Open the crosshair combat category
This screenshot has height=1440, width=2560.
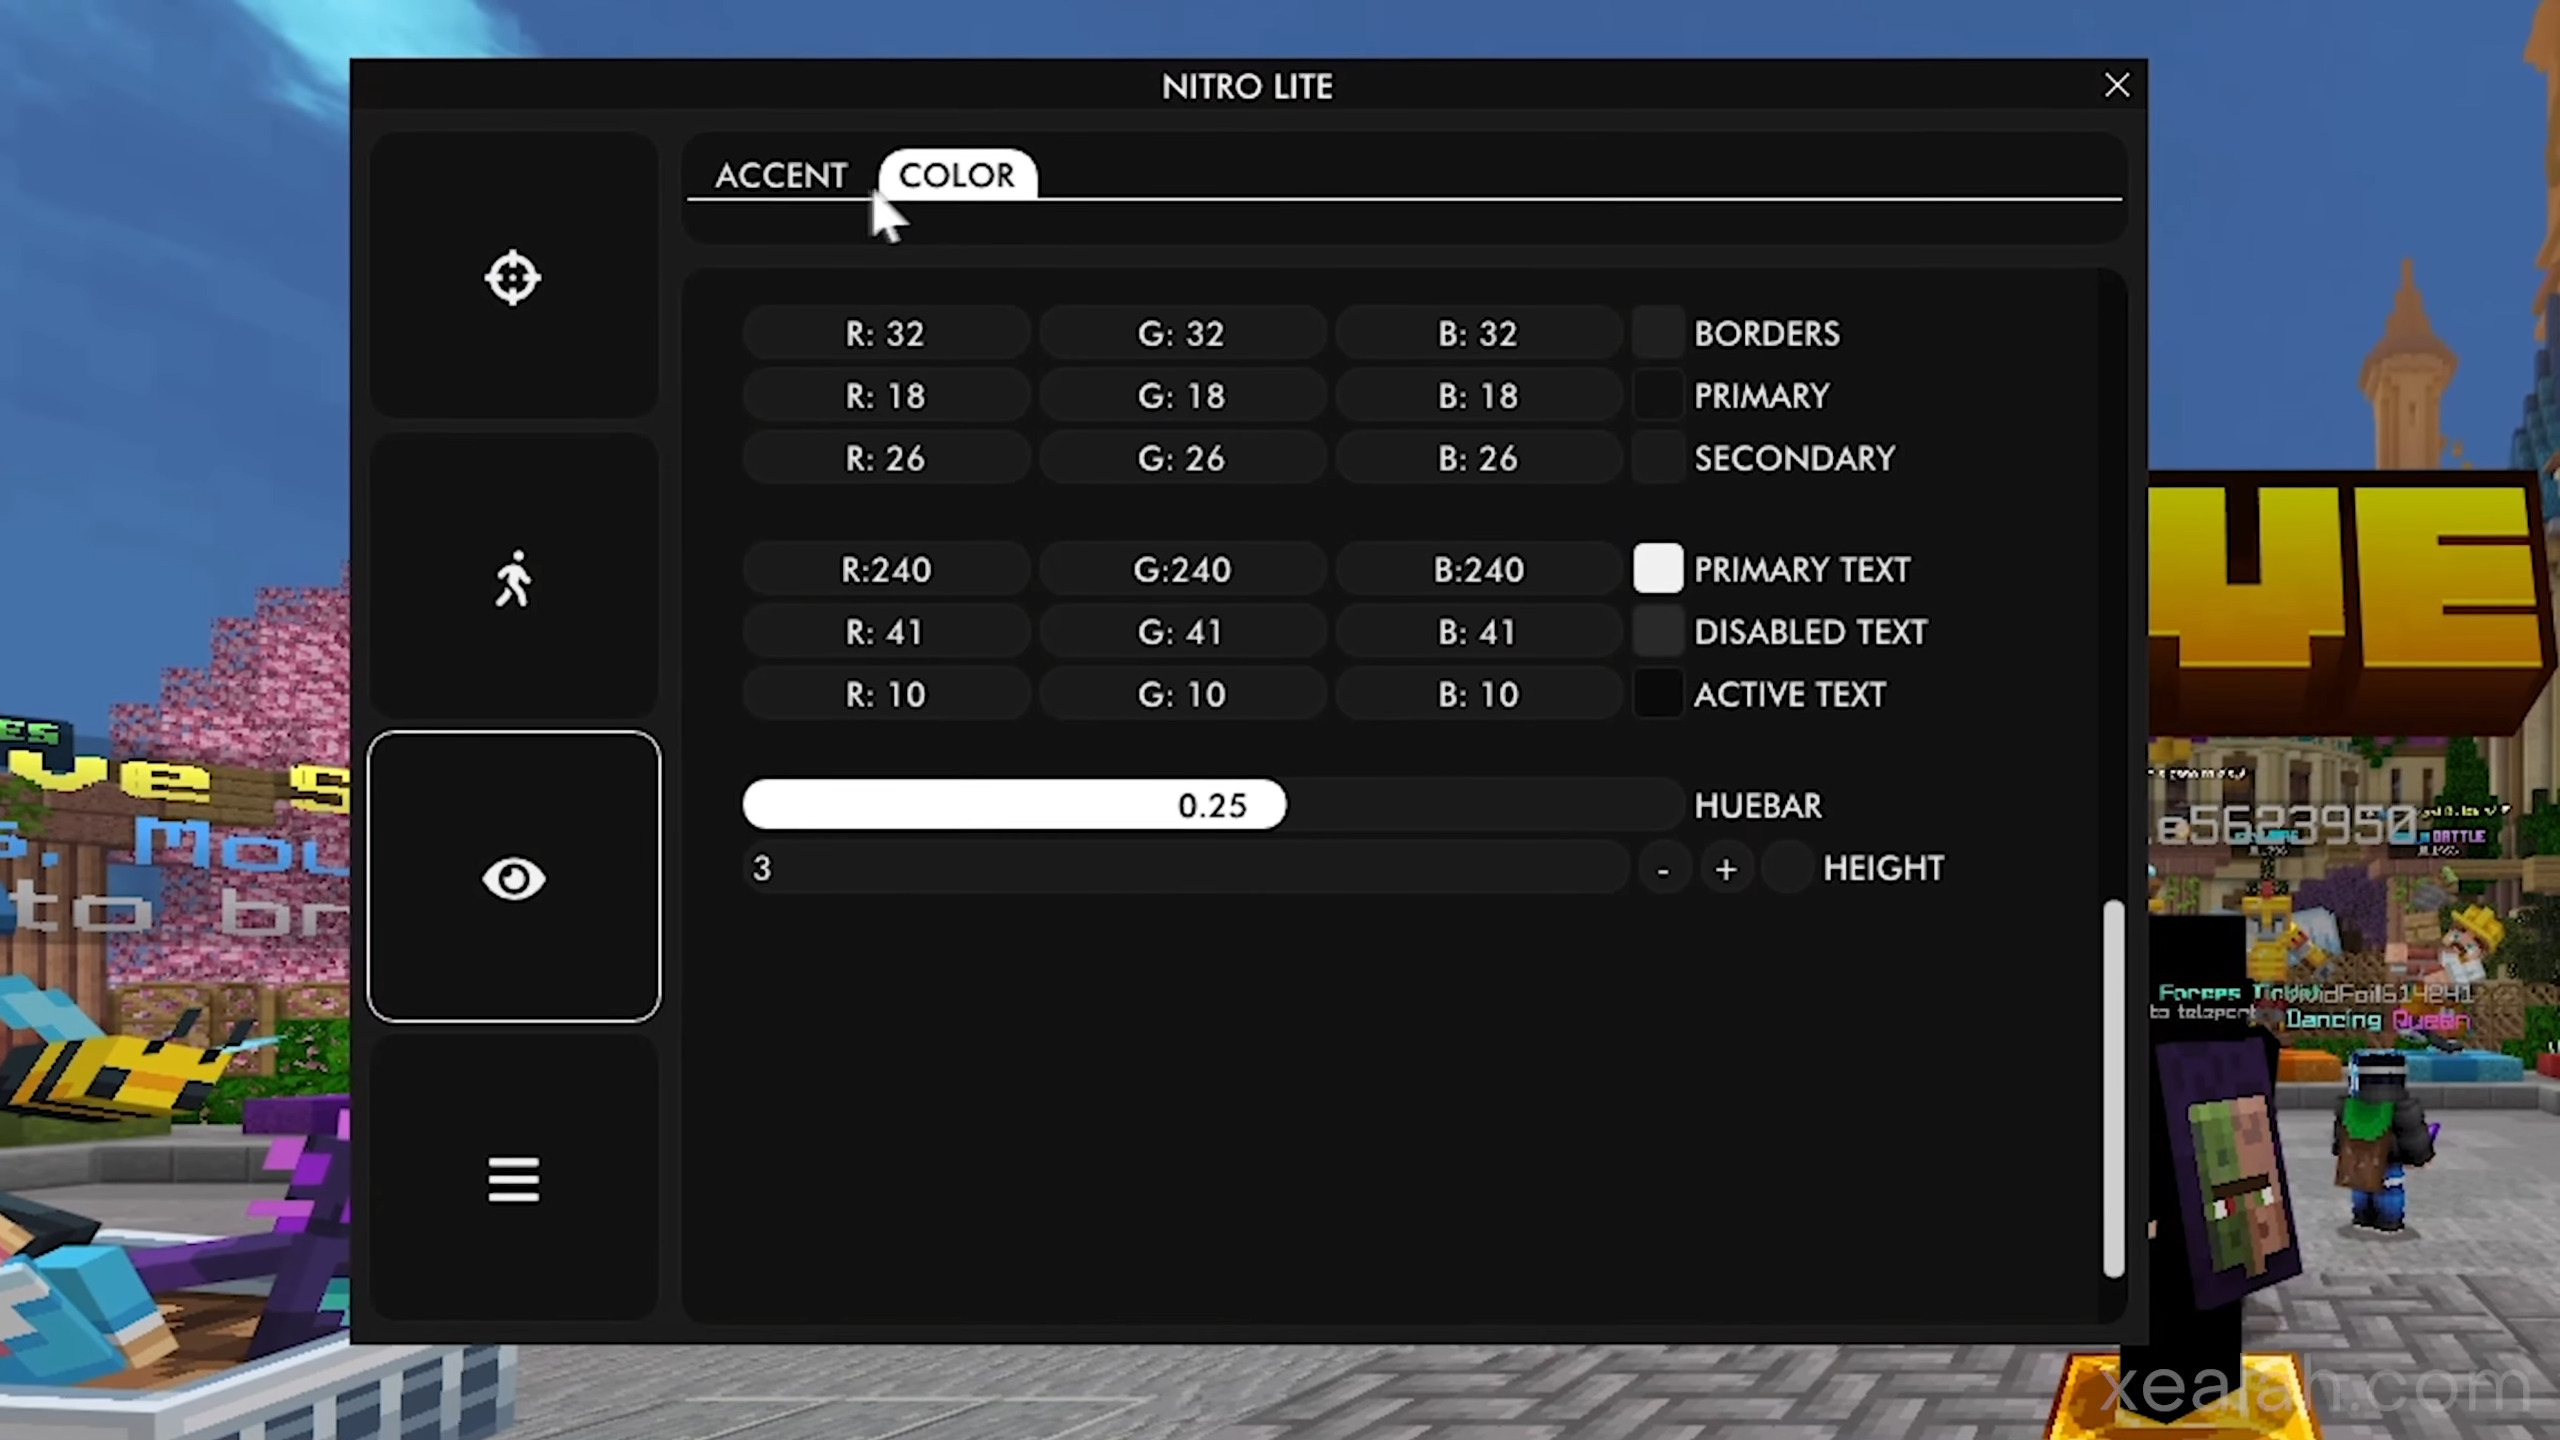[x=513, y=277]
